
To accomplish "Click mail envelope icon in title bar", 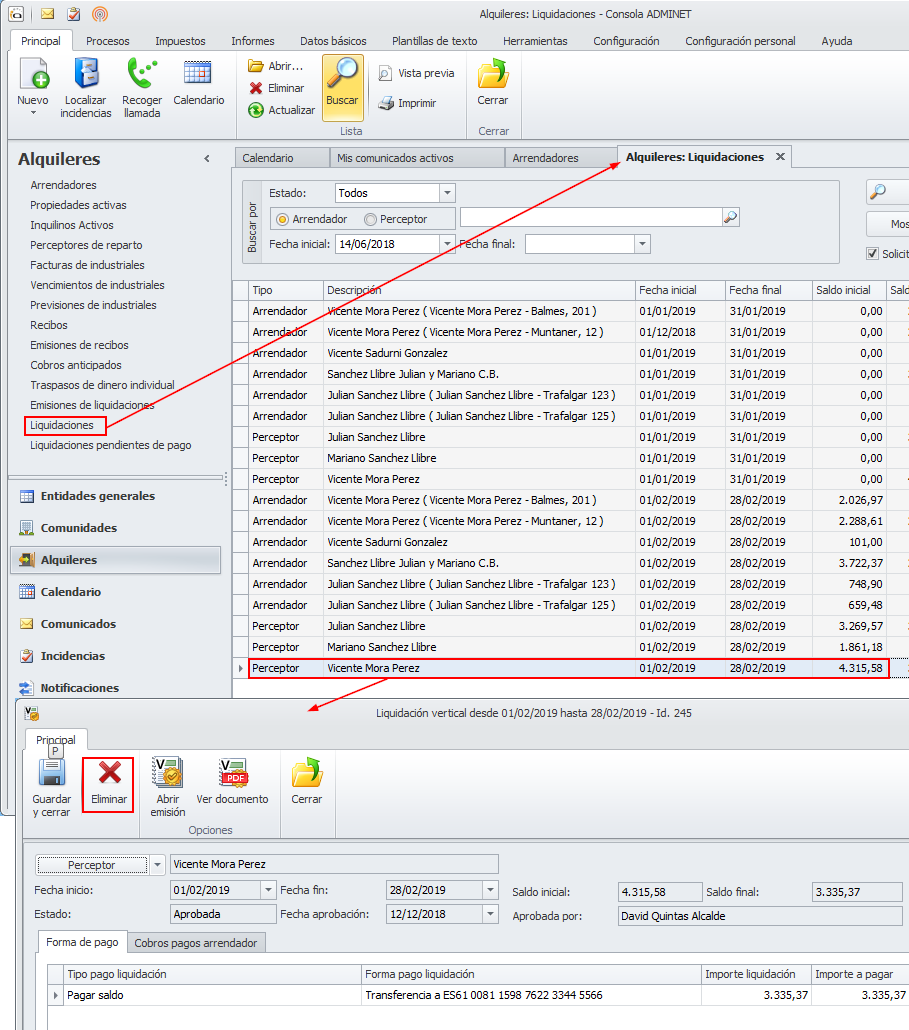I will [x=47, y=14].
